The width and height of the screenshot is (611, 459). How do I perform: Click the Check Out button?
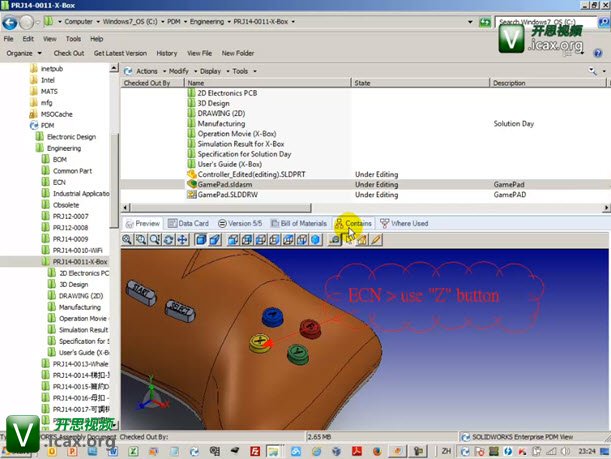[68, 53]
